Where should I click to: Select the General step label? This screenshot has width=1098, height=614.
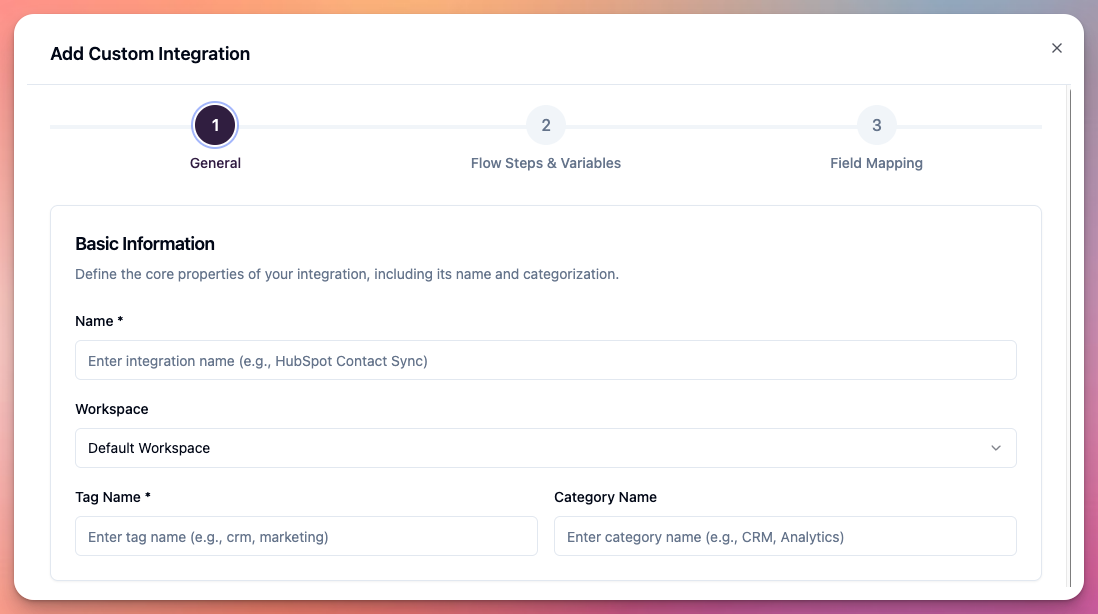pyautogui.click(x=215, y=162)
